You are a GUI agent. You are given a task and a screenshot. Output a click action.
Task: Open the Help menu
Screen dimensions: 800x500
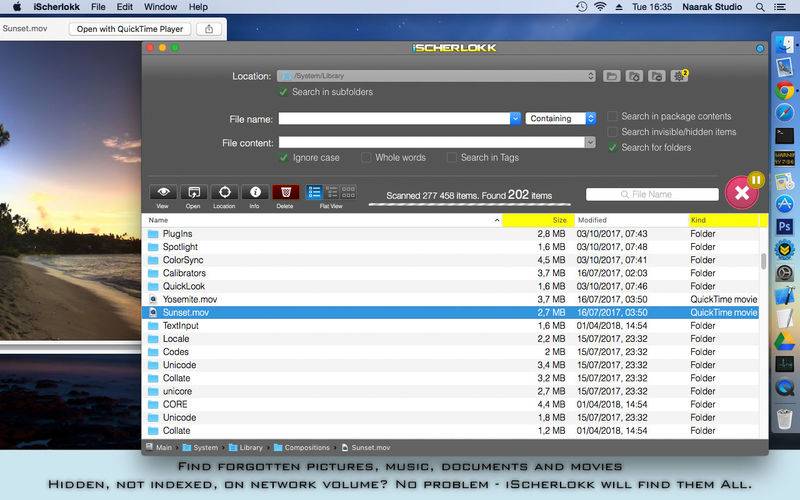198,7
